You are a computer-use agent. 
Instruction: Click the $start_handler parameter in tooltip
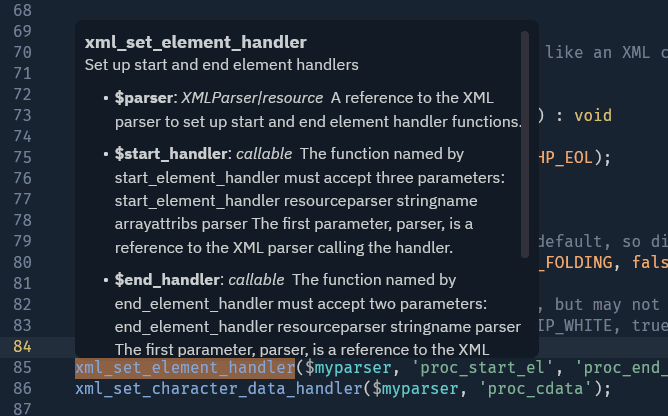point(171,154)
